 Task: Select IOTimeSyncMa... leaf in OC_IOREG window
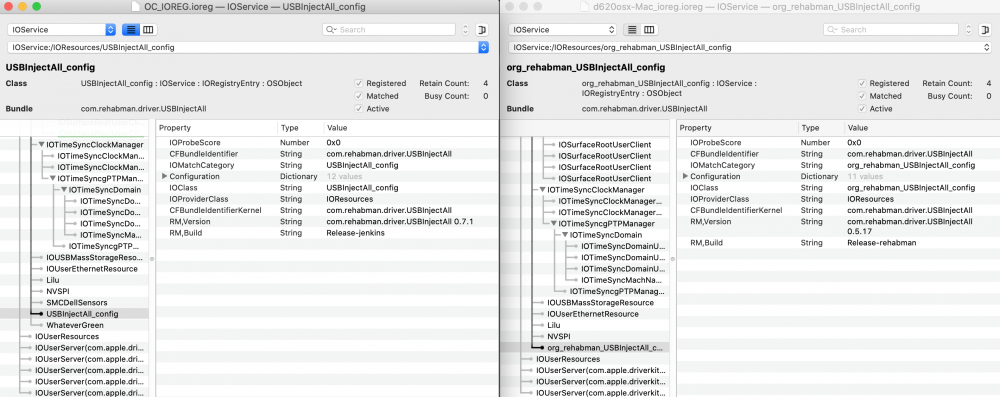(x=110, y=235)
